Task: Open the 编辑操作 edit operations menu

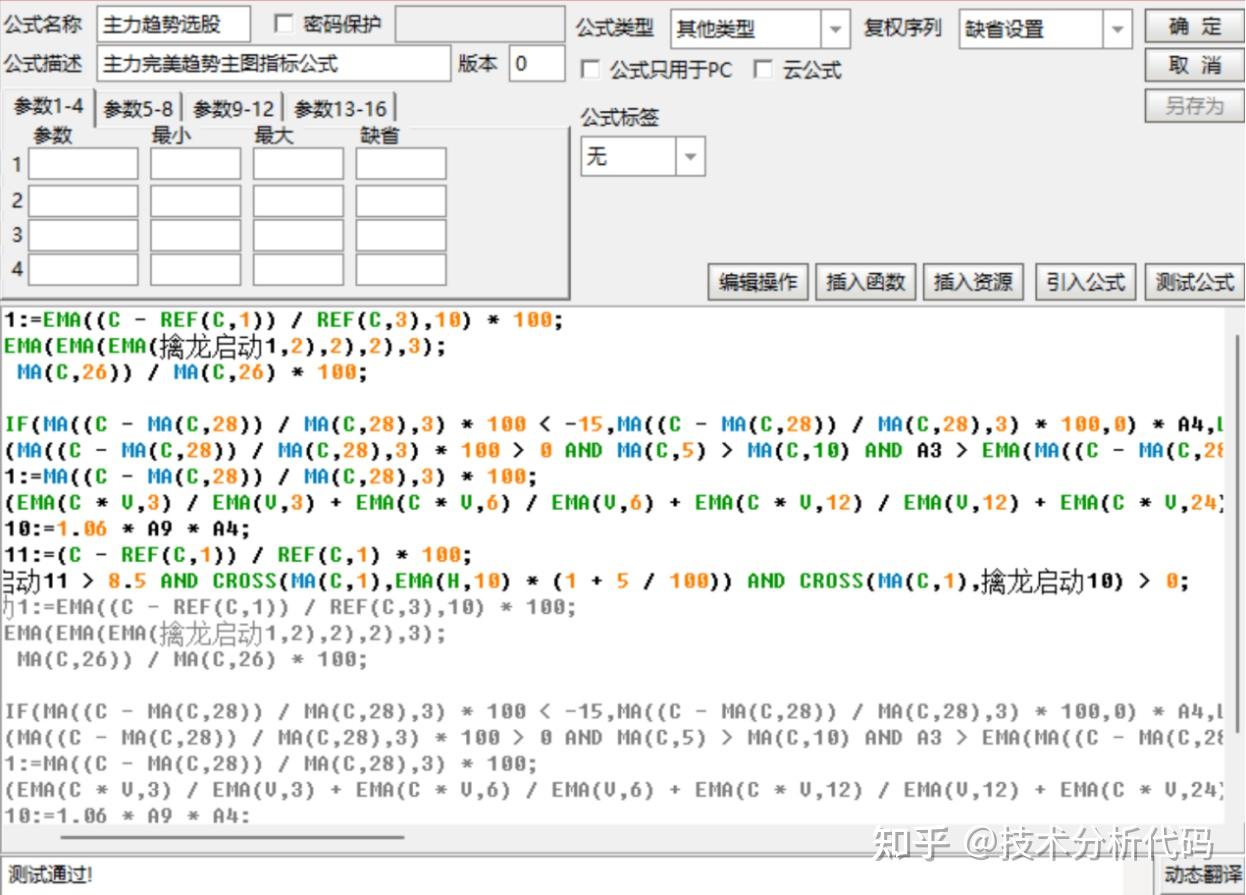Action: click(x=758, y=282)
